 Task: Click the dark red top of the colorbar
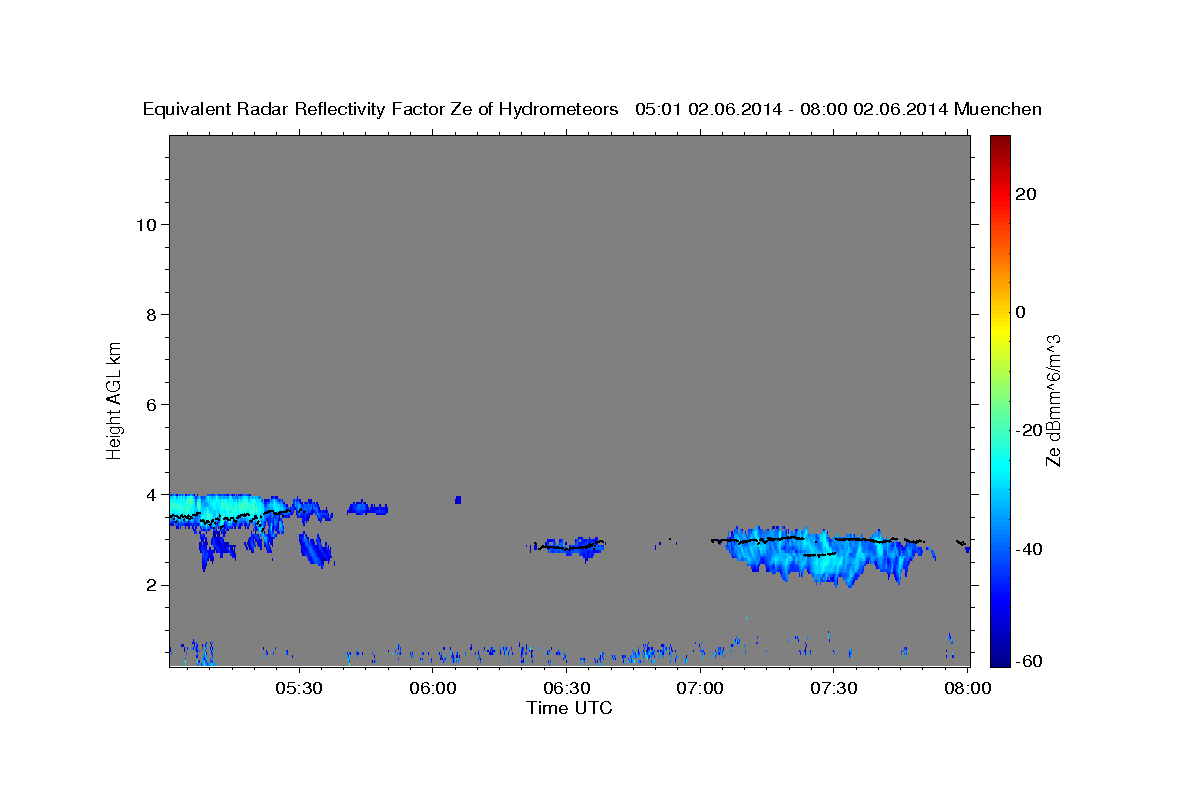(x=1000, y=143)
